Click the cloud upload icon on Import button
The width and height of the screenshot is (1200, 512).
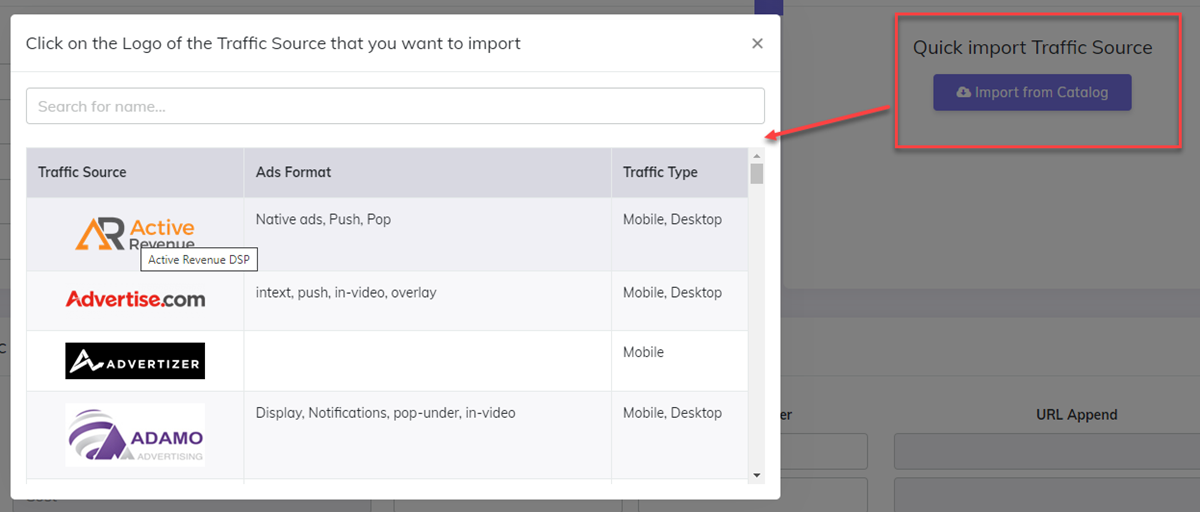(x=963, y=92)
